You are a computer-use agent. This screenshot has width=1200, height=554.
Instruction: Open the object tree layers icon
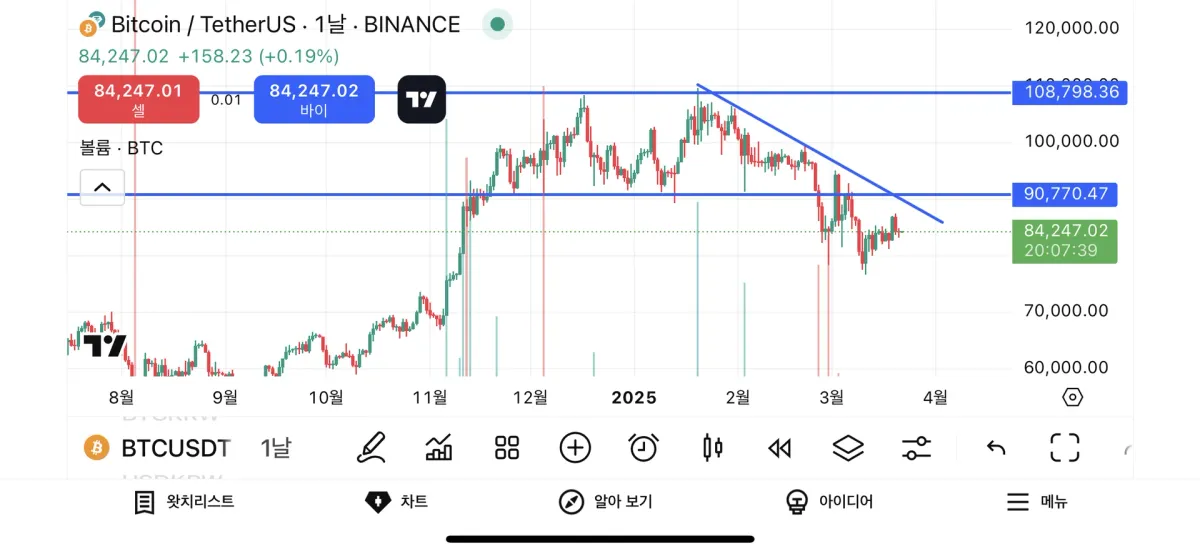click(x=848, y=447)
